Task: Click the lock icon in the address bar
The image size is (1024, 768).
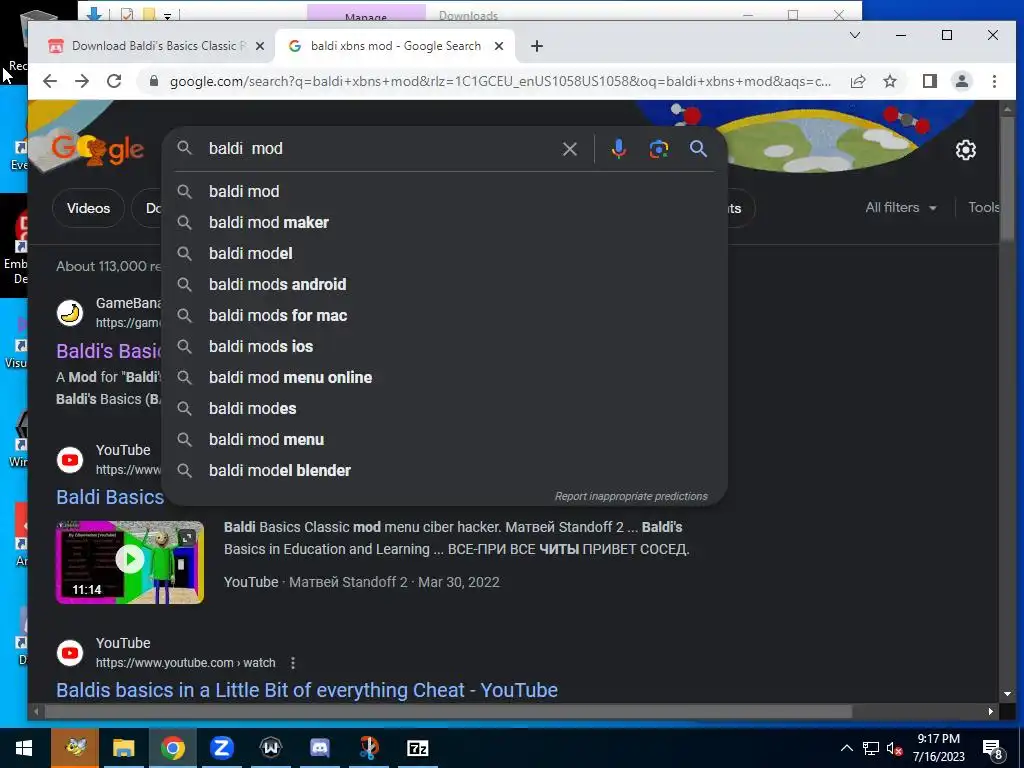Action: [154, 81]
